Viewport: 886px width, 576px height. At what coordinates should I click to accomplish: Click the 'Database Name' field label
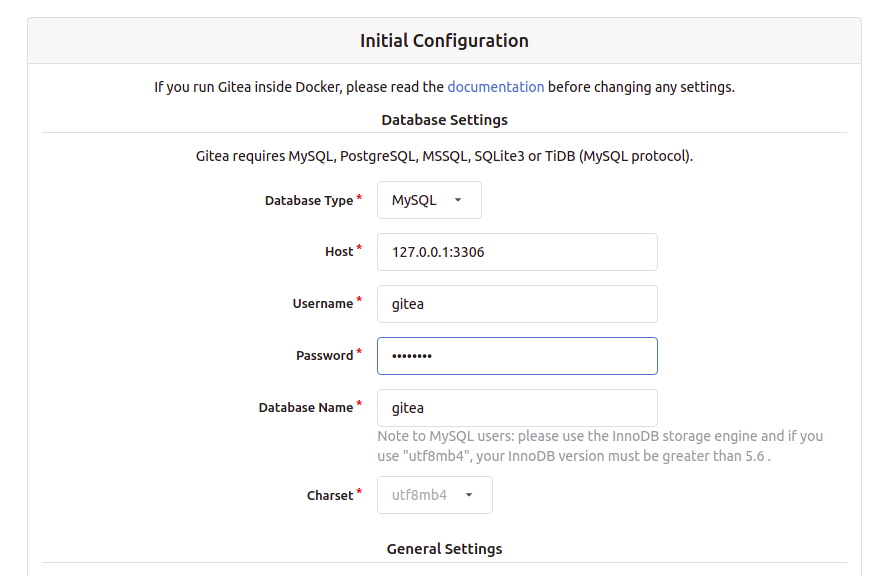[306, 408]
